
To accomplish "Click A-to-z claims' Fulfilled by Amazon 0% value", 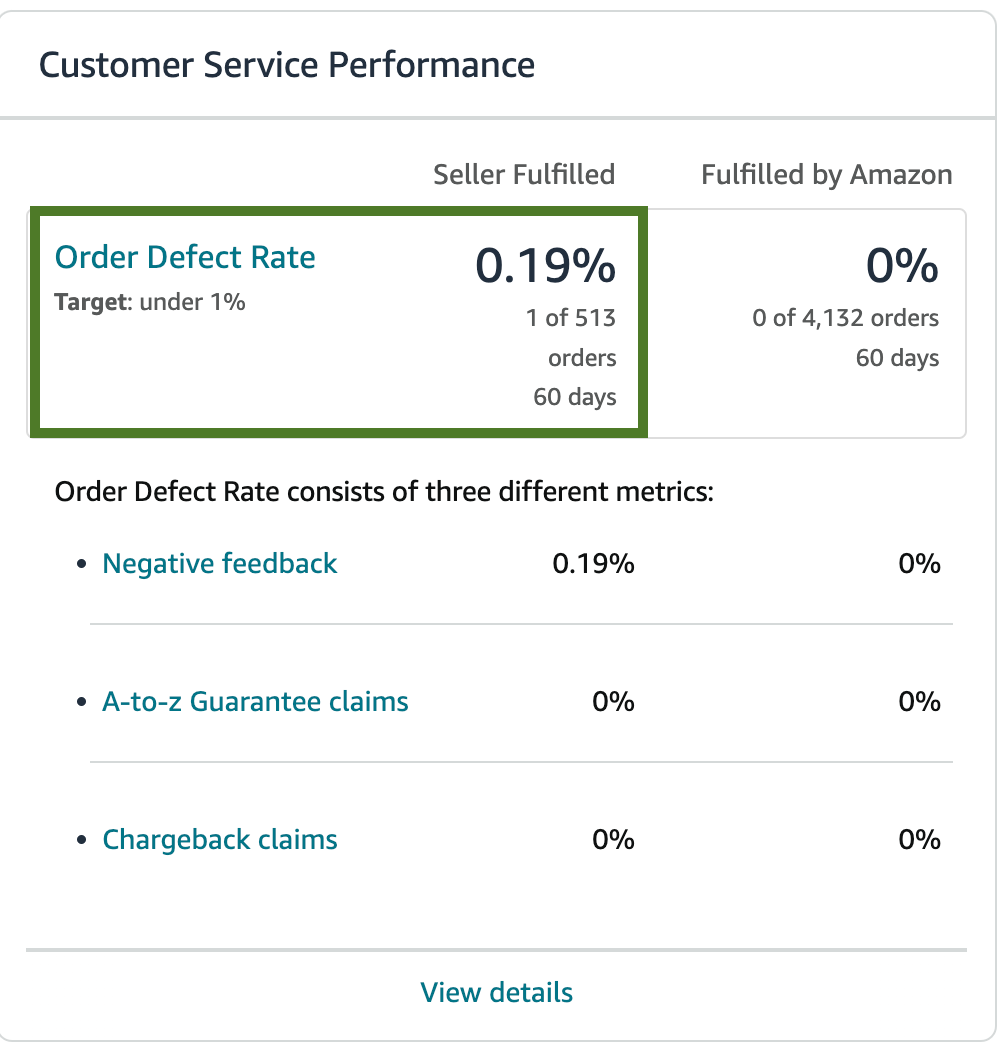I will (x=919, y=701).
